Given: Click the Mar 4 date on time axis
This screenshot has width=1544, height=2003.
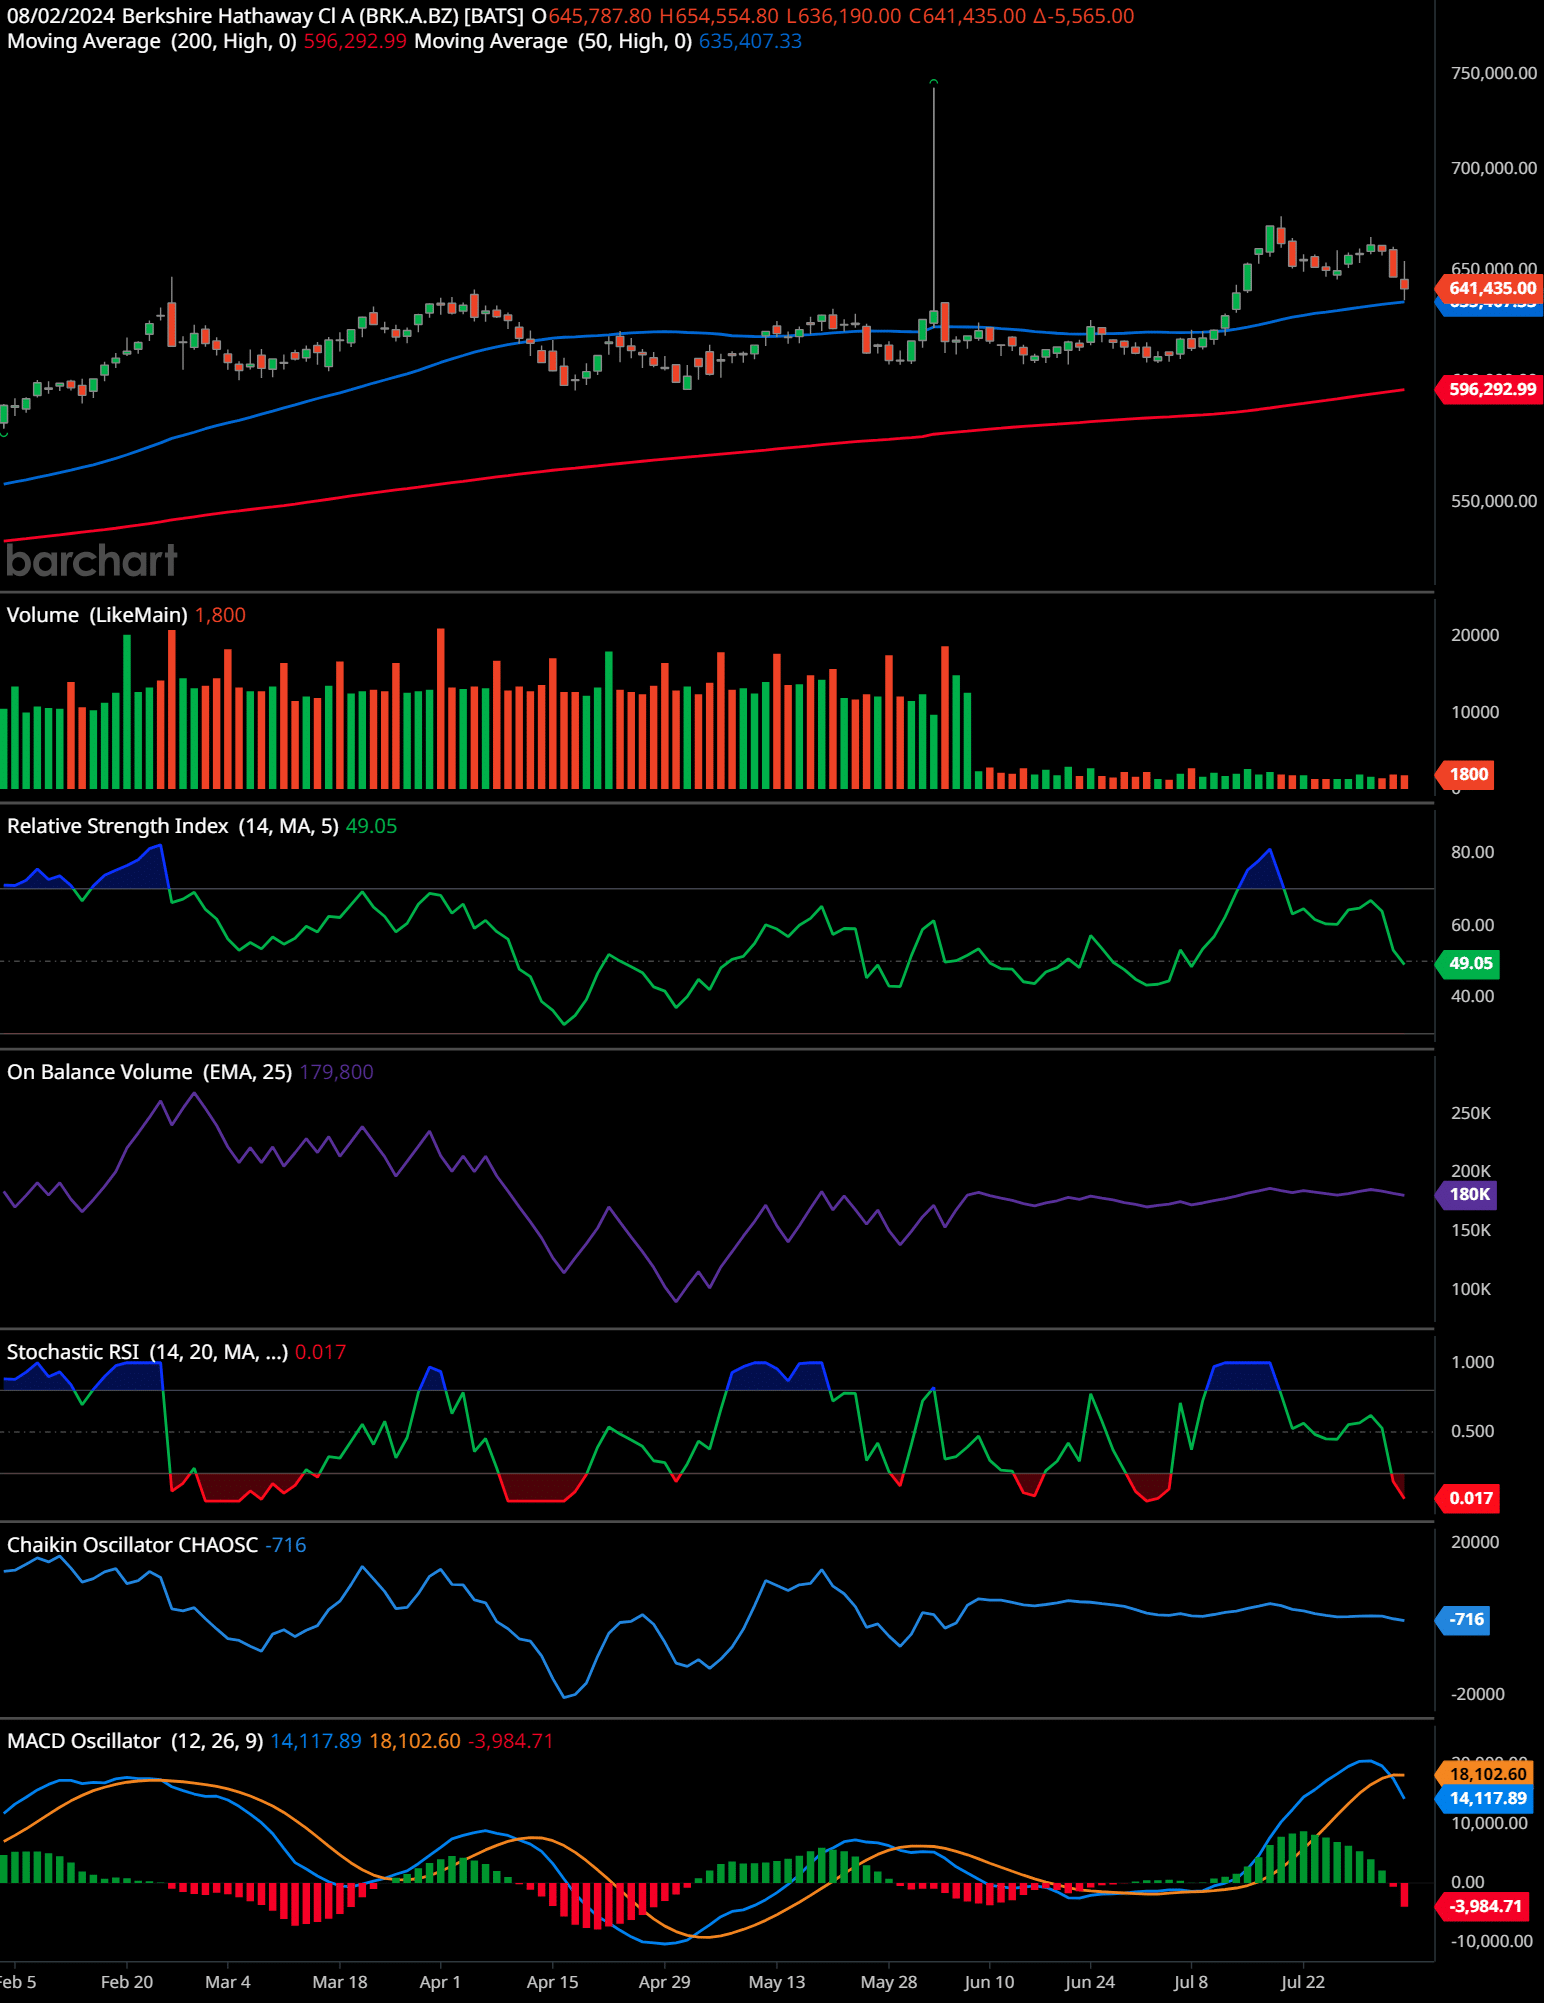Looking at the screenshot, I should 228,1982.
